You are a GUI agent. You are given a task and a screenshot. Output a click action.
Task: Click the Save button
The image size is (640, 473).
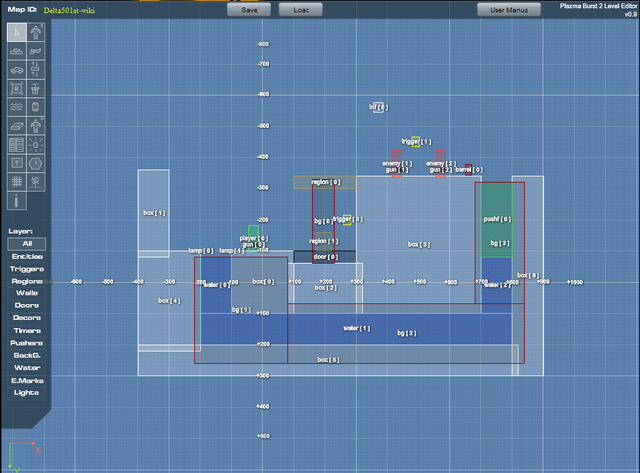pos(249,10)
